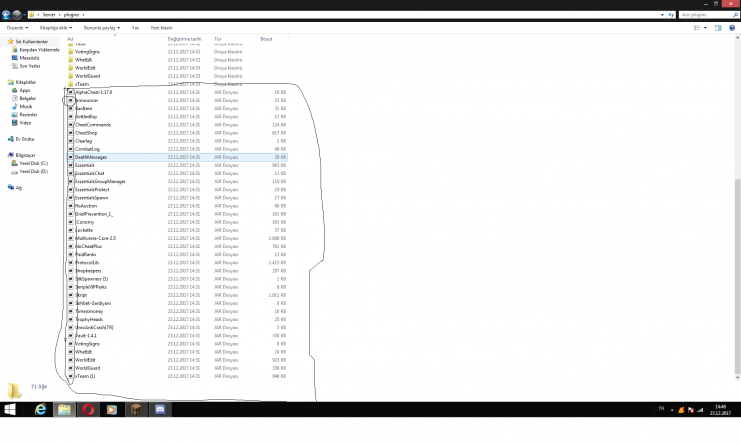Toggle the preview pane icon

click(x=718, y=28)
